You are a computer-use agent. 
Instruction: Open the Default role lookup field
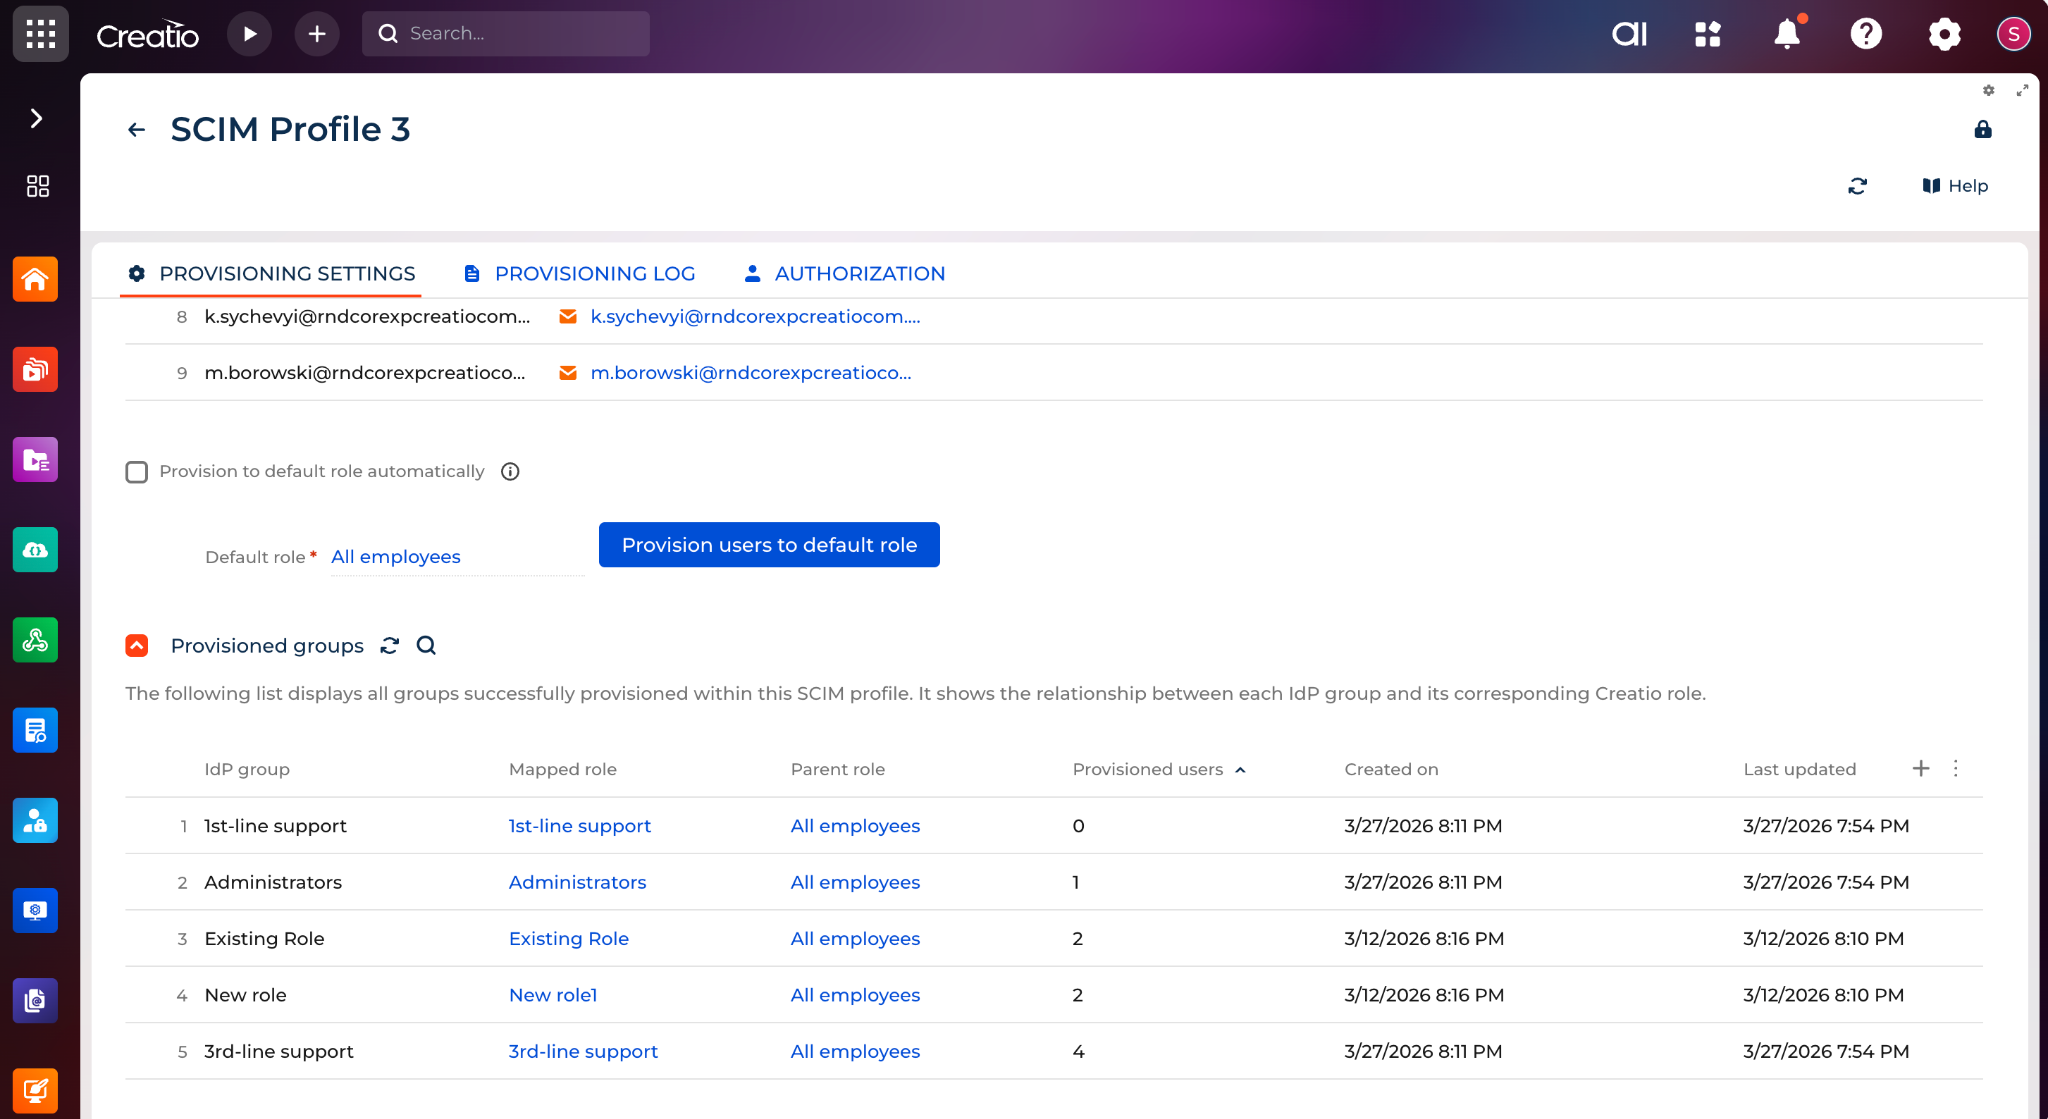point(456,557)
